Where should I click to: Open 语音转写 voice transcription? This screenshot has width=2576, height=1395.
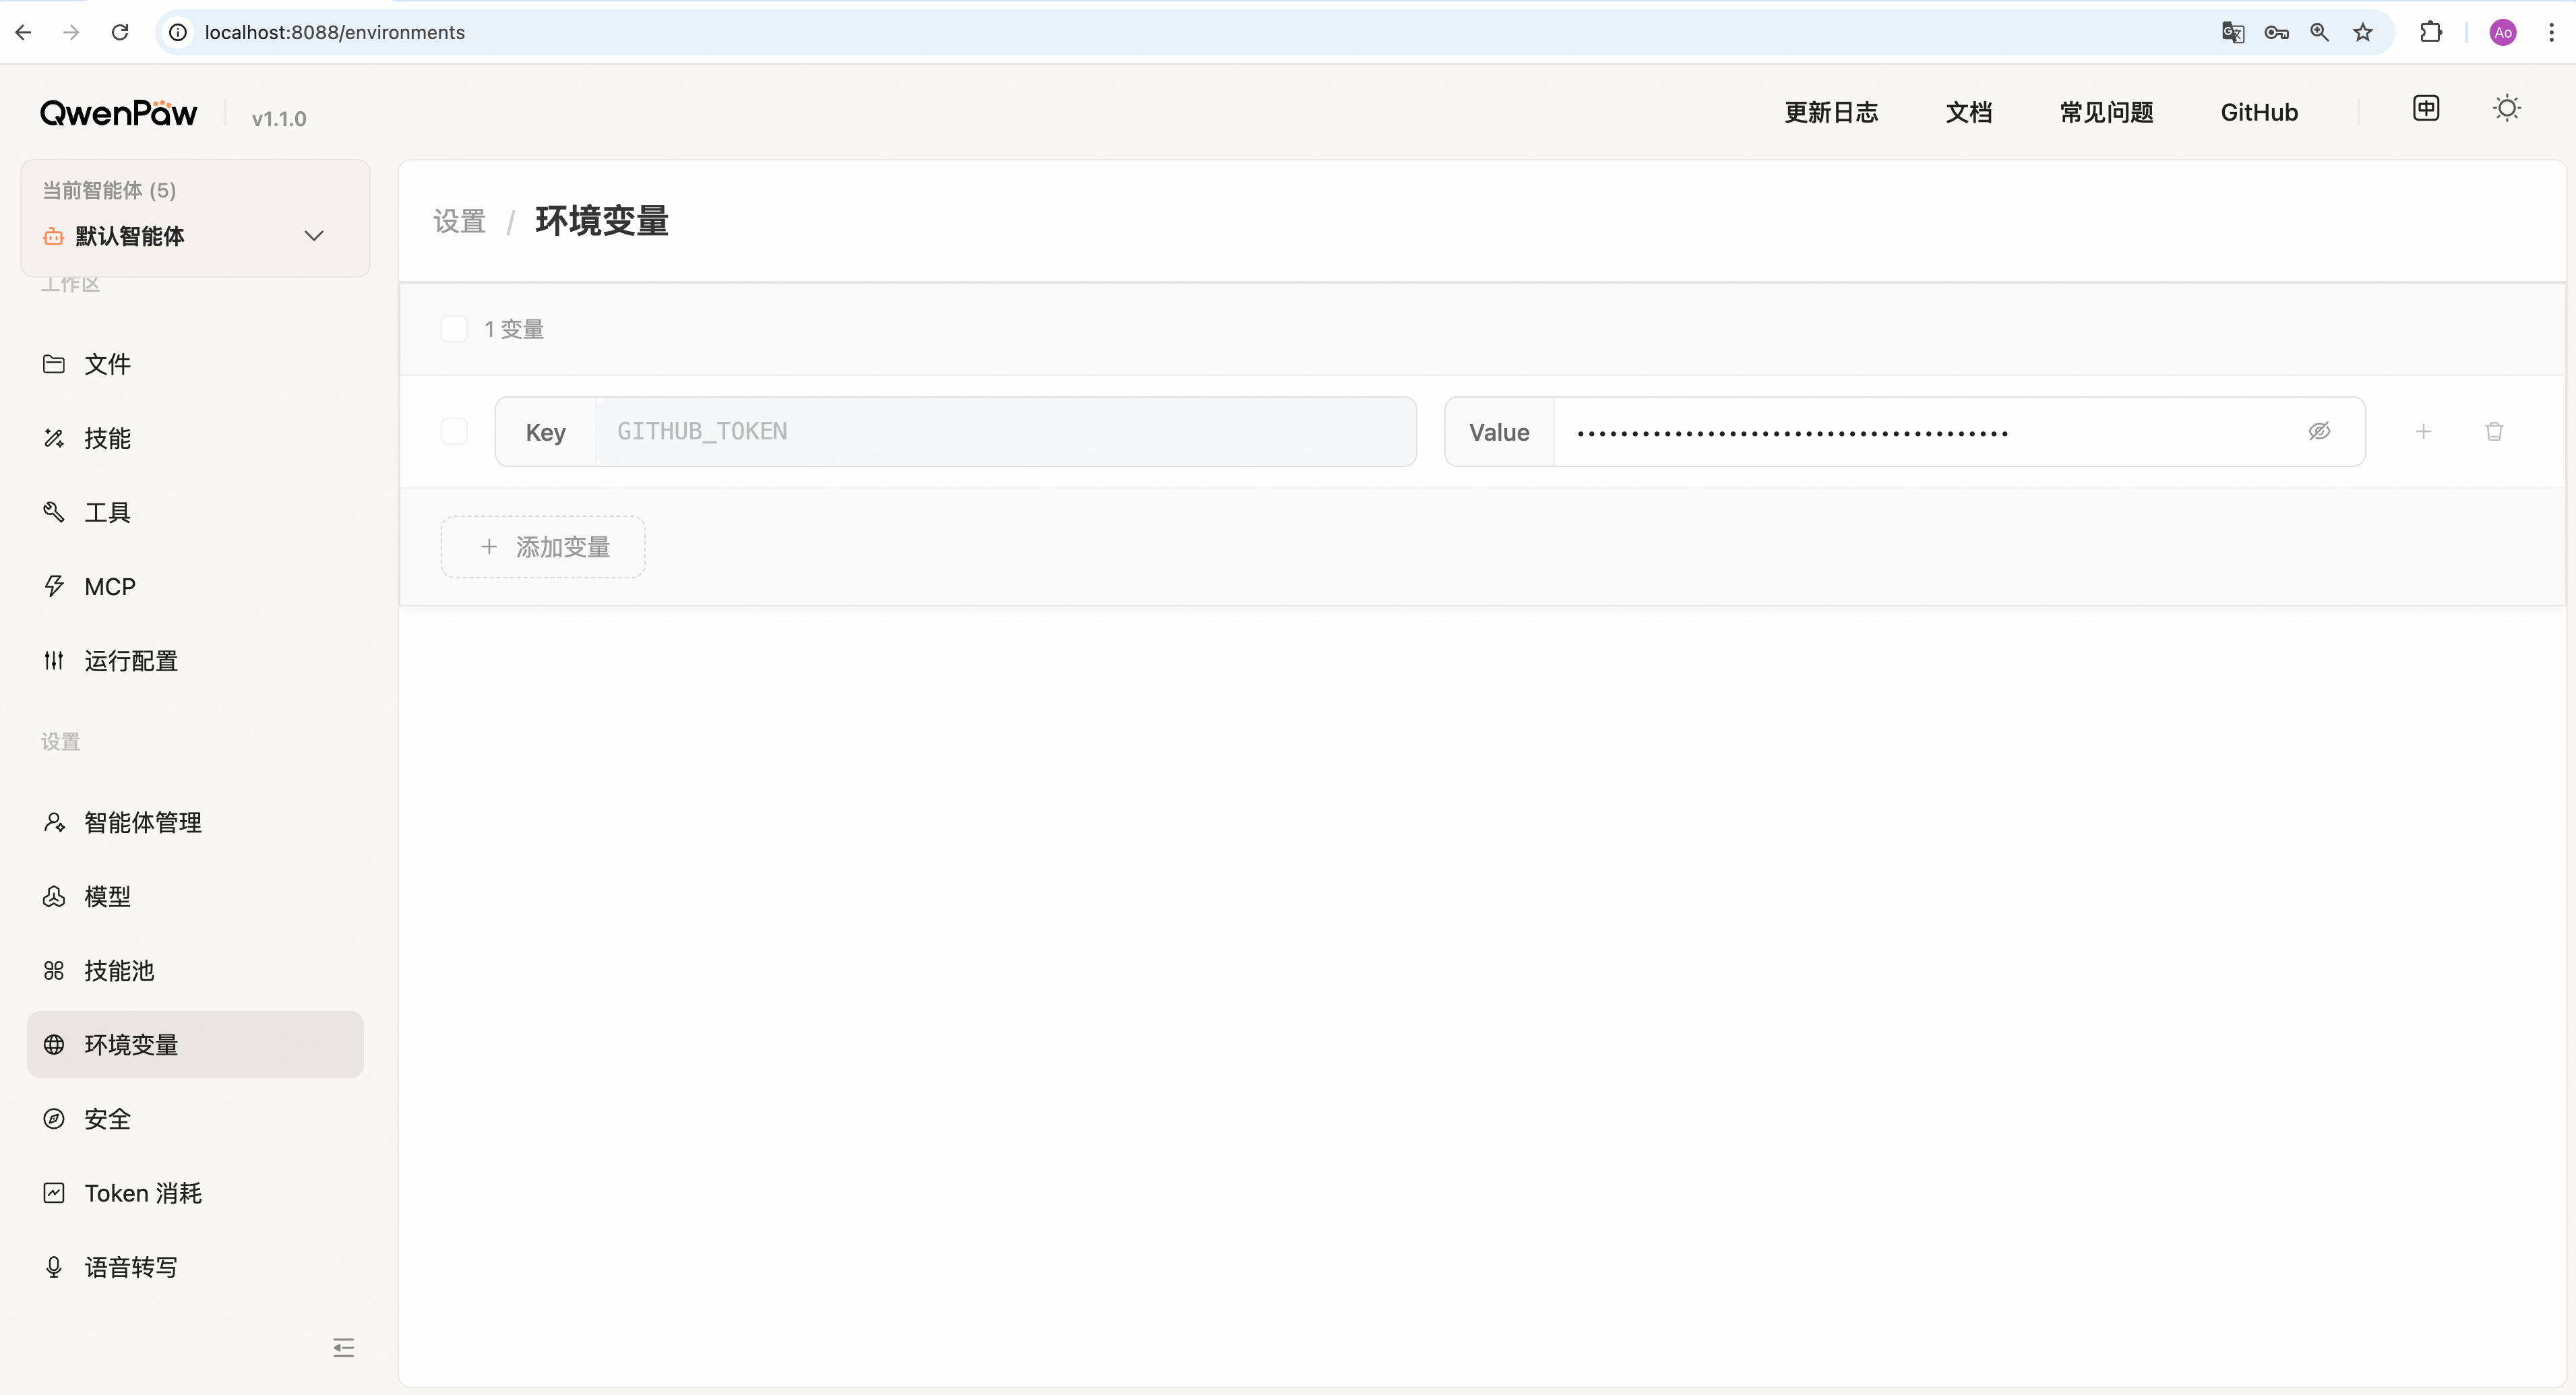[195, 1267]
